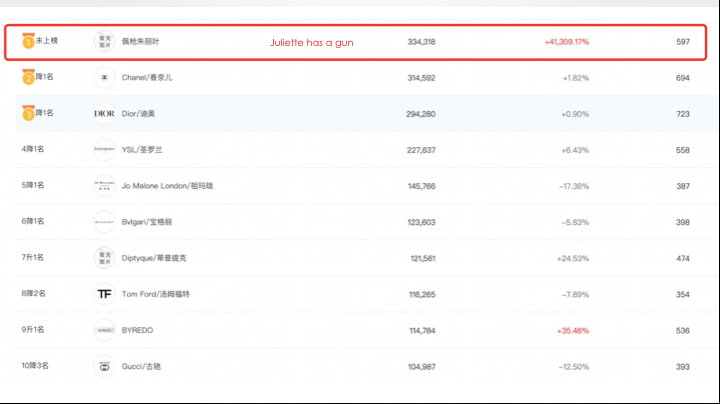
Task: Click the count 387 in Jo Malone row
Action: click(683, 186)
